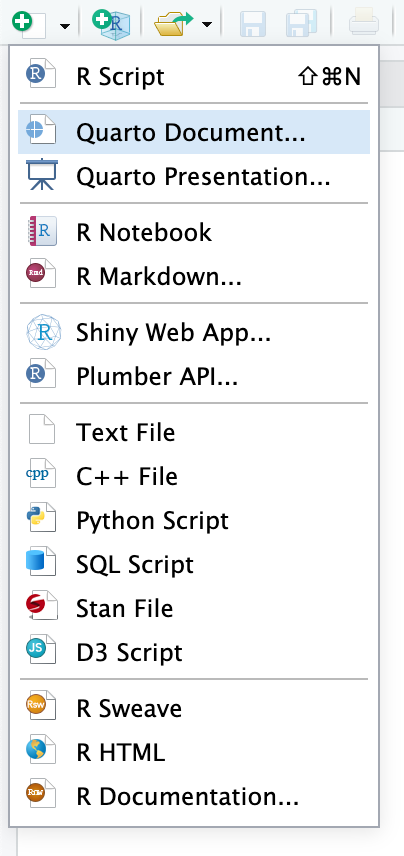This screenshot has height=856, width=404.
Task: Choose R Documentation... menu entry
Action: [x=194, y=796]
